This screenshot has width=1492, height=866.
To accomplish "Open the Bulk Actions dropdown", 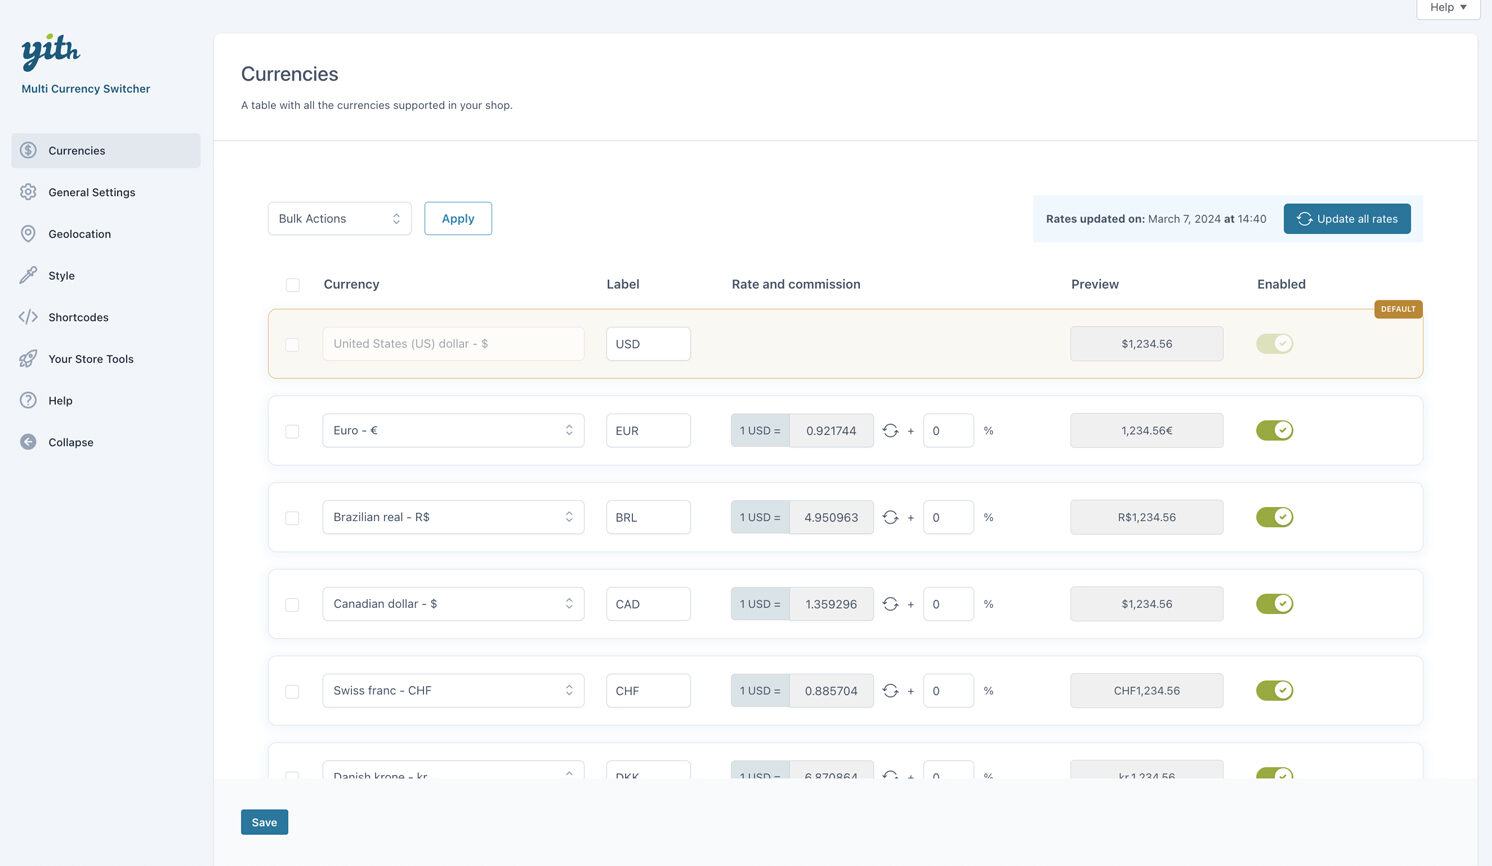I will coord(339,219).
